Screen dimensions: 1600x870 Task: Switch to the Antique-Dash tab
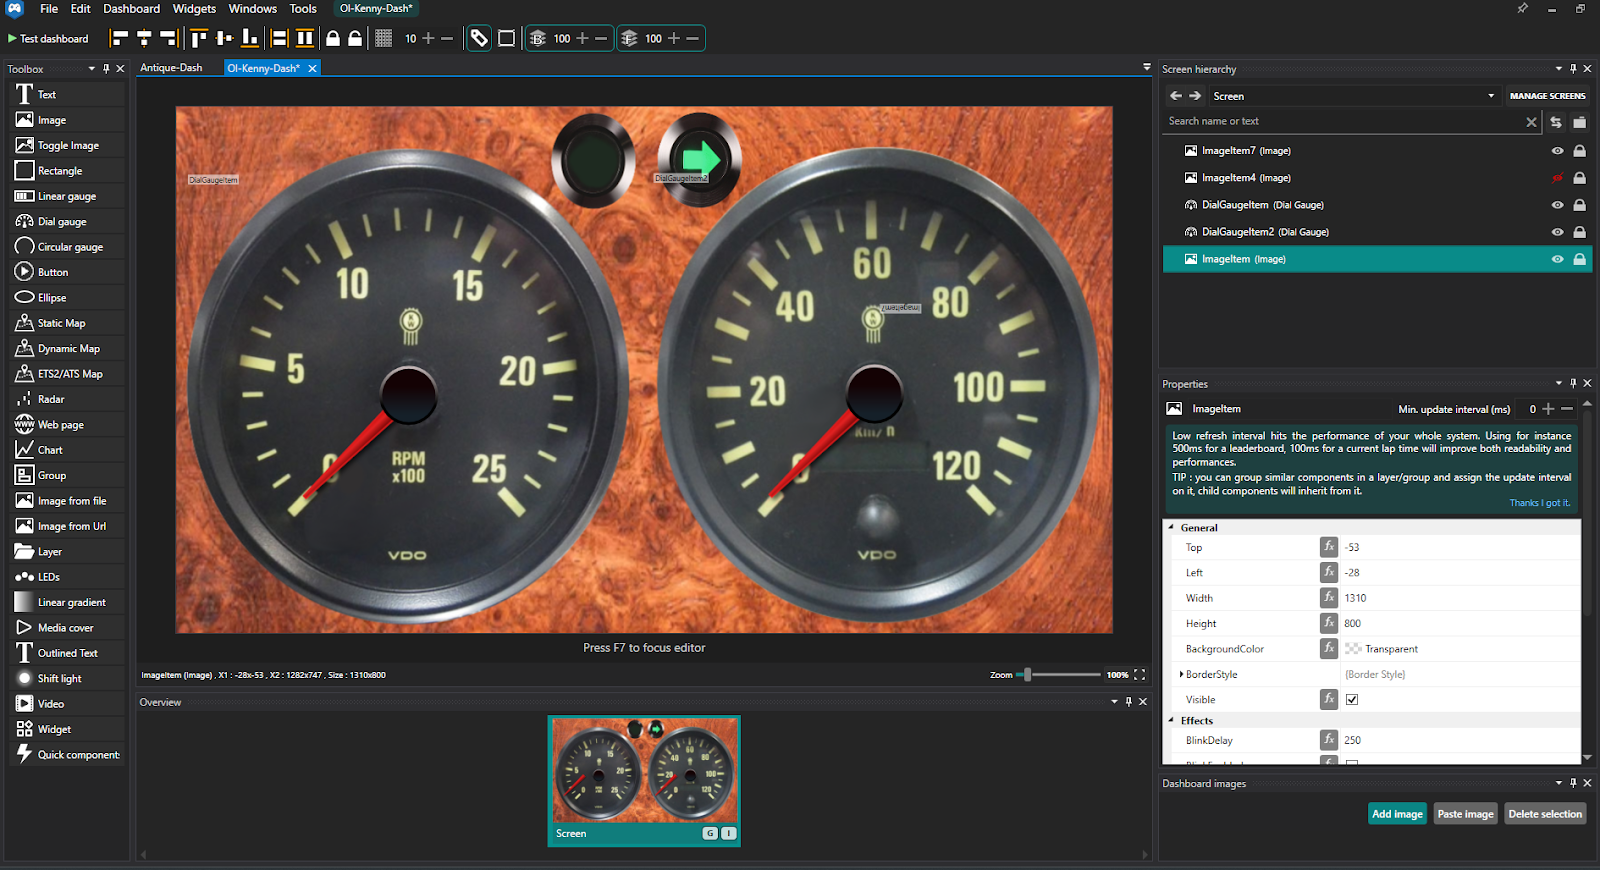[171, 68]
